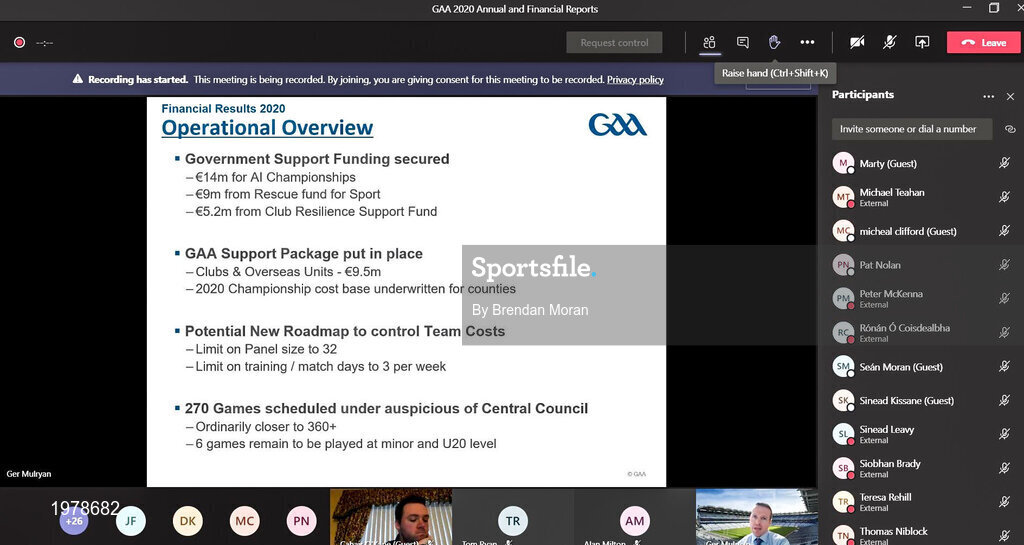Viewport: 1024px width, 545px height.
Task: Open the Privacy policy link
Action: pos(635,80)
